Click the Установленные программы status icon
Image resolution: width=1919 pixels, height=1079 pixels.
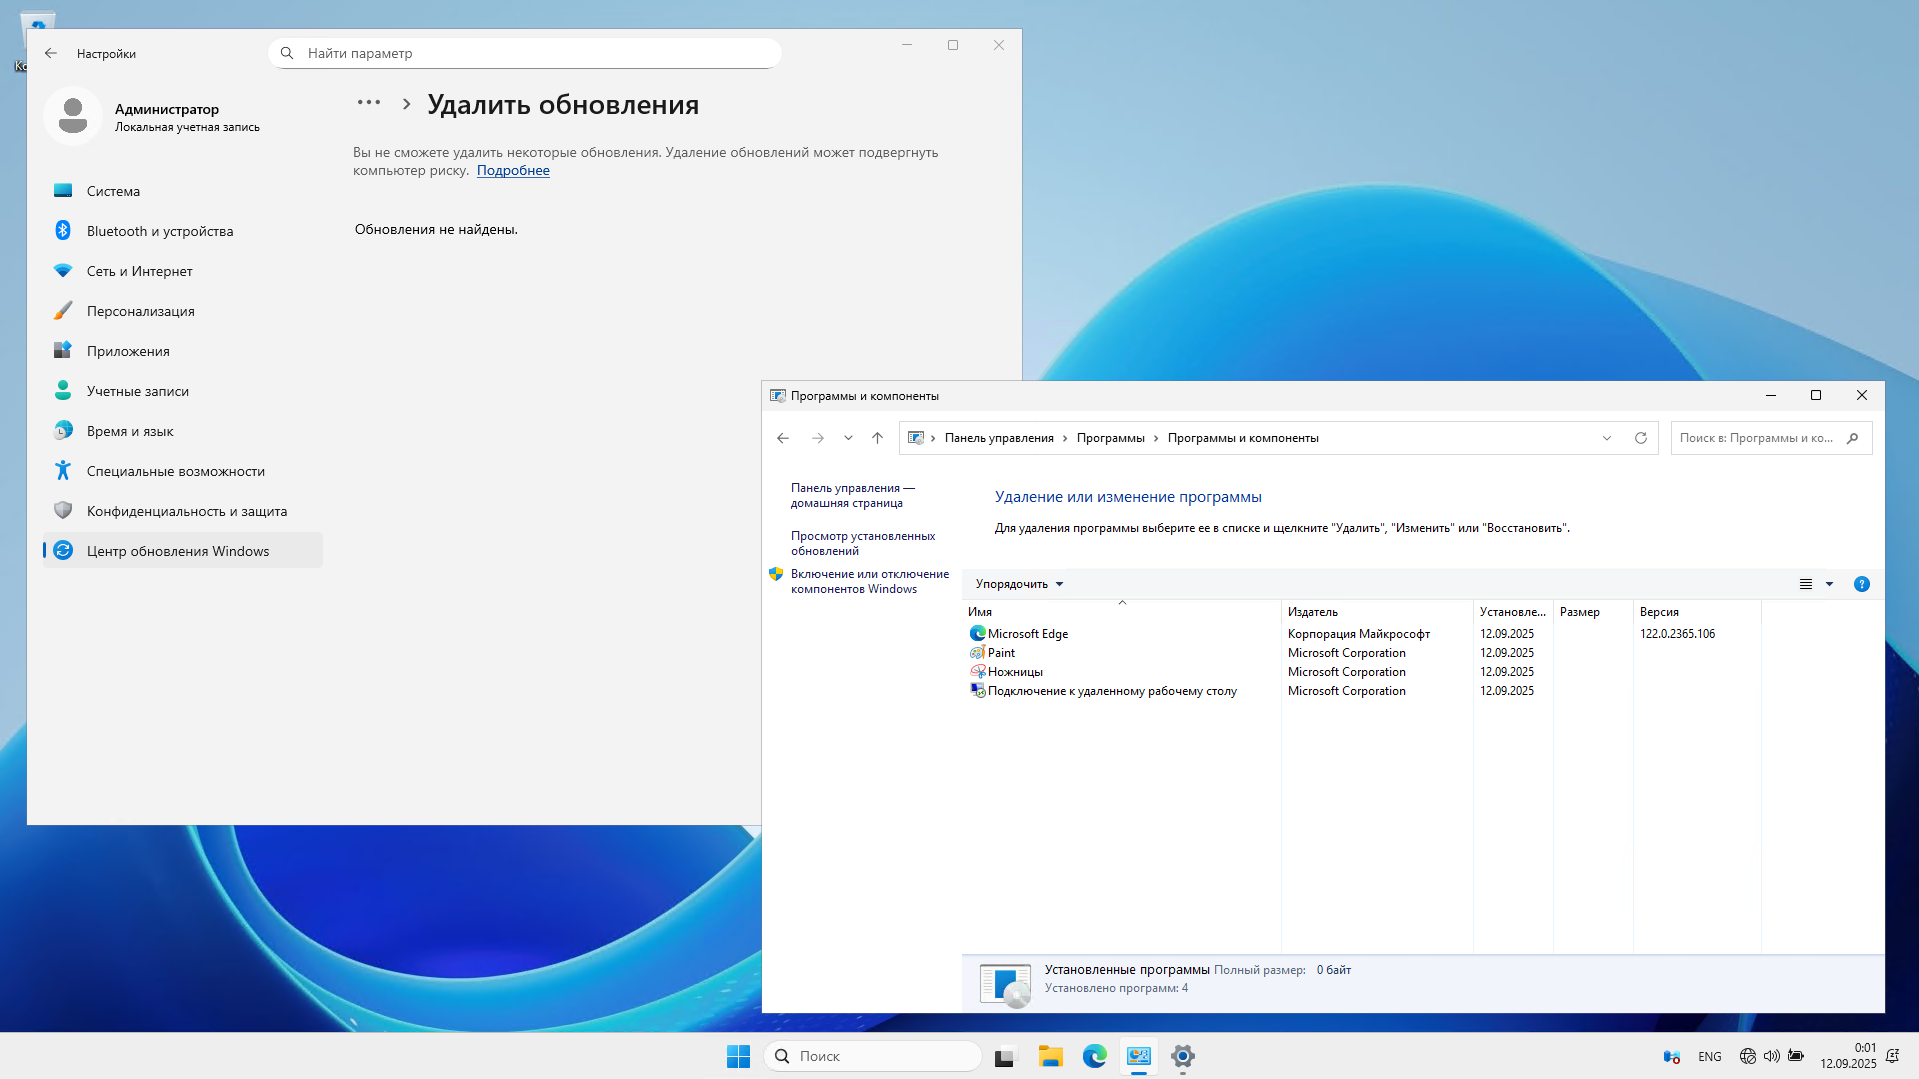pos(1005,985)
